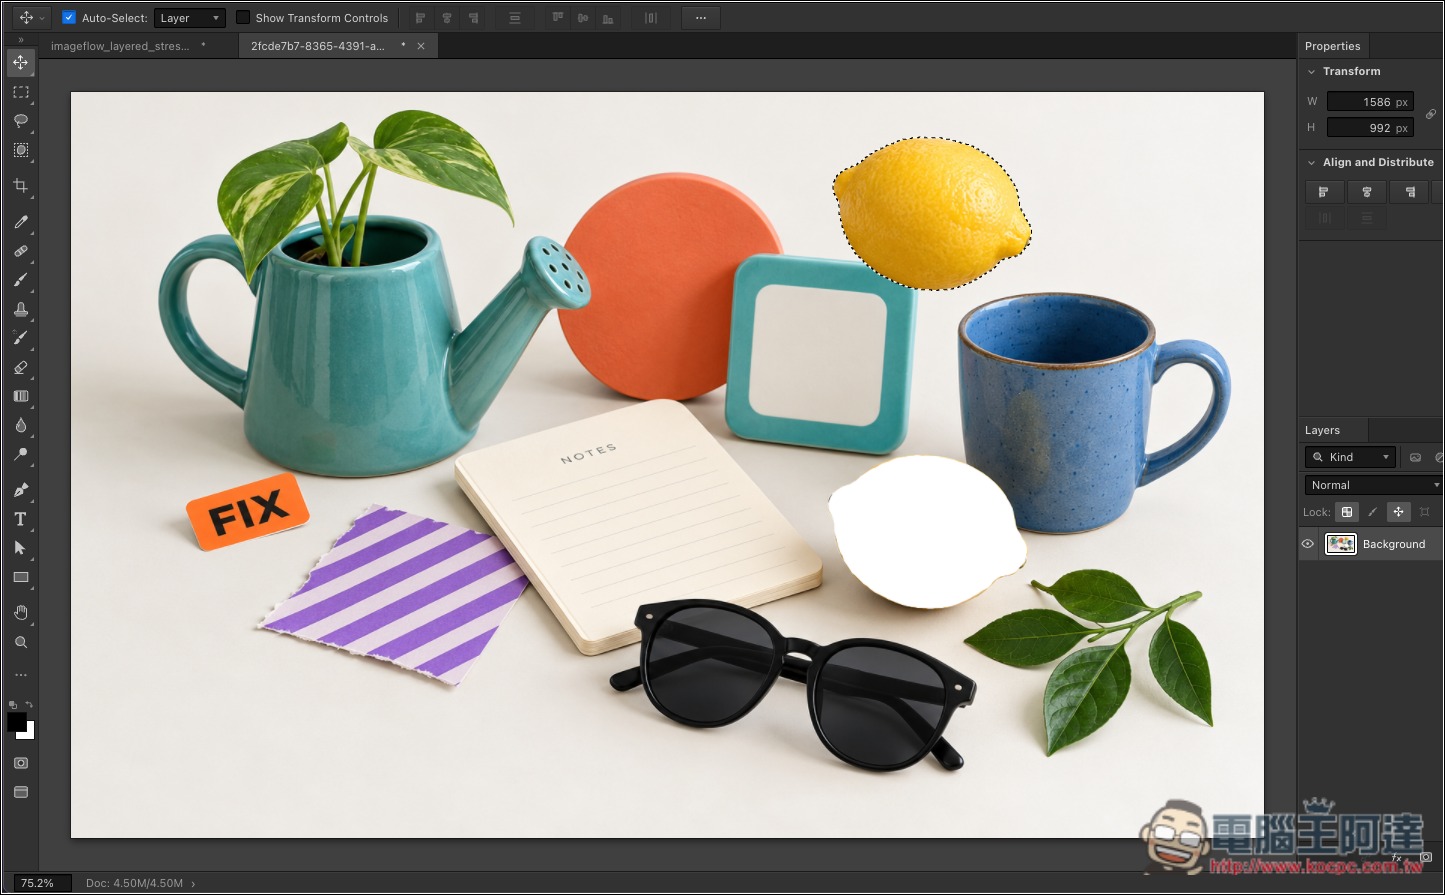
Task: Toggle lock transparent pixels in Layers
Action: (x=1347, y=512)
